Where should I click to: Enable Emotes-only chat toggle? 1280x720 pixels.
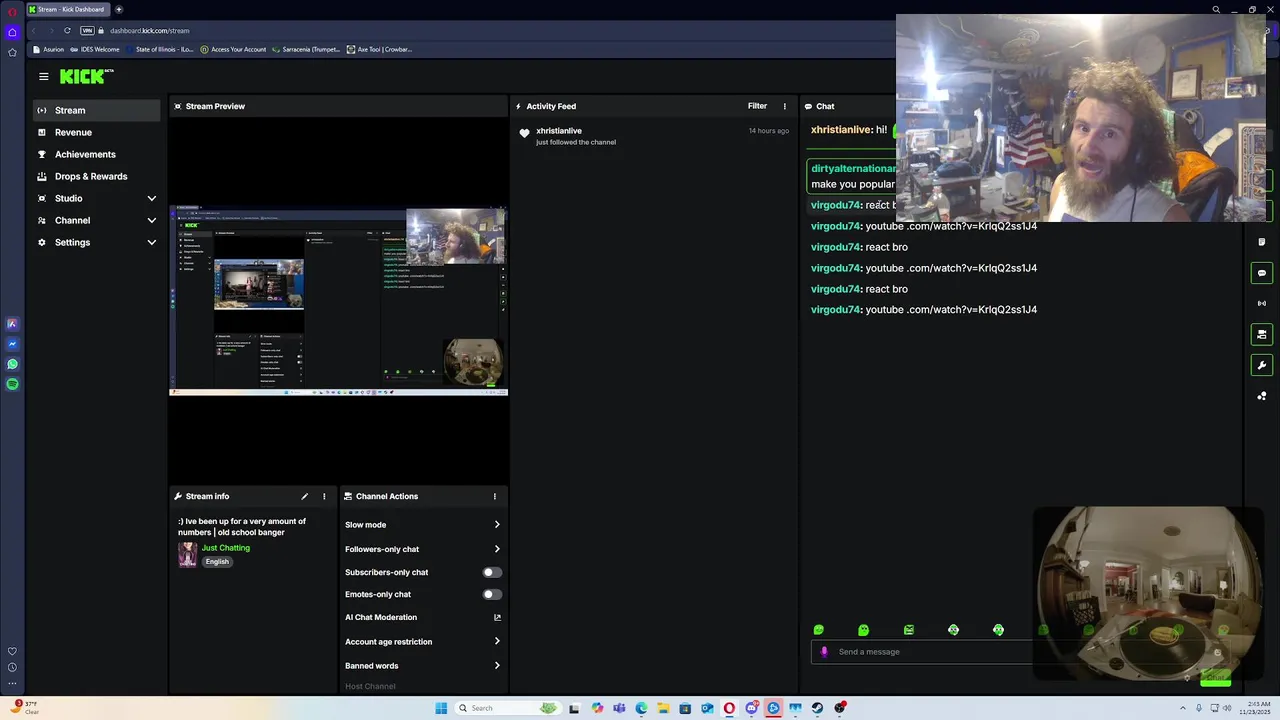[492, 594]
